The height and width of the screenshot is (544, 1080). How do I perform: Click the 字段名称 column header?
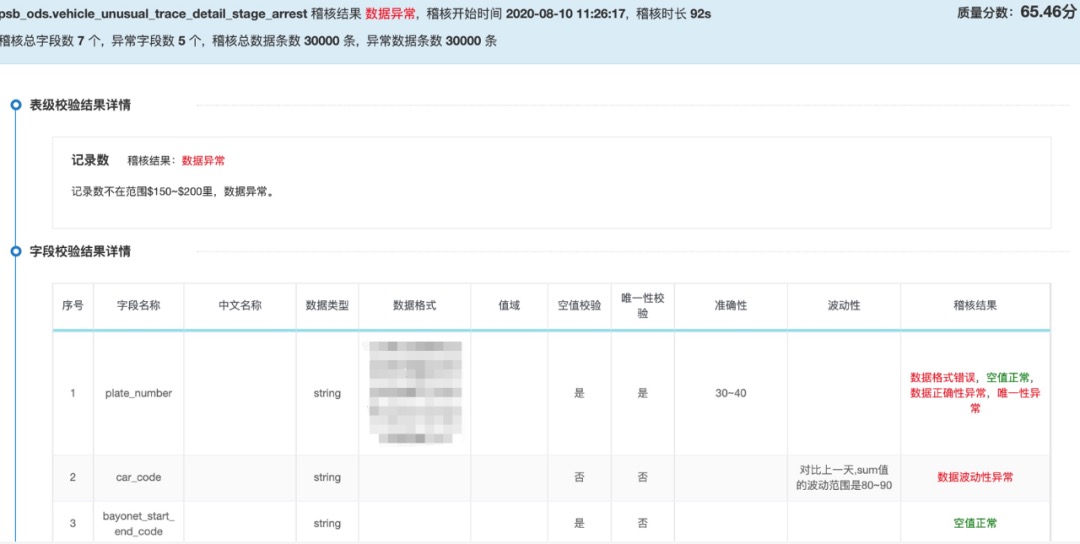coord(138,306)
